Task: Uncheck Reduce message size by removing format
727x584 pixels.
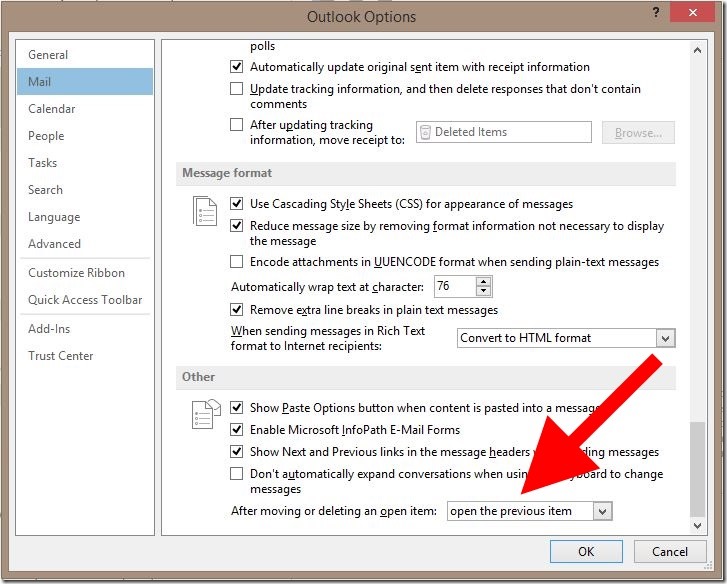Action: click(x=236, y=225)
